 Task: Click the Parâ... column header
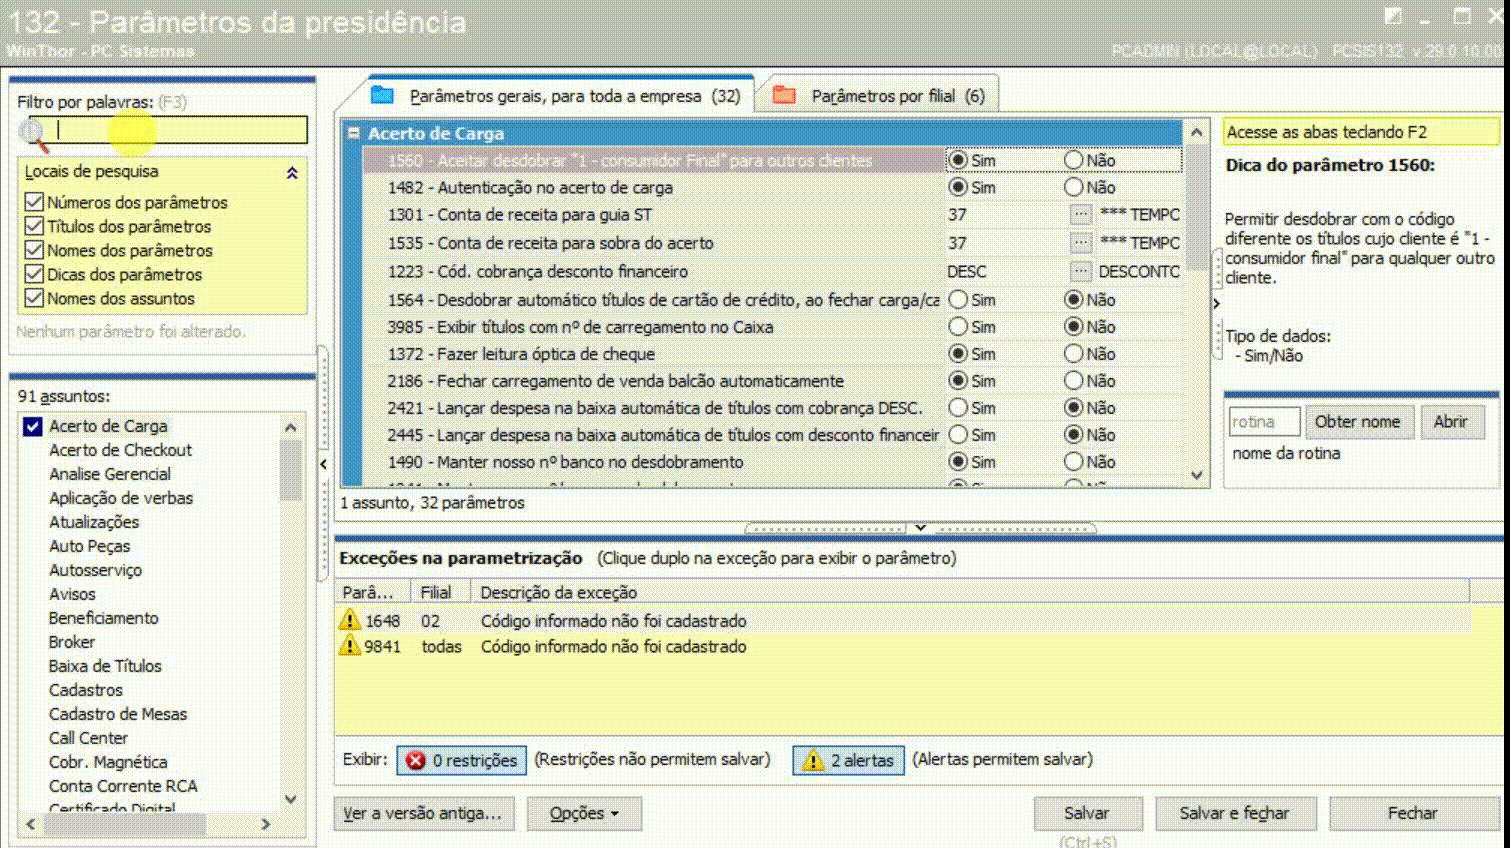372,592
